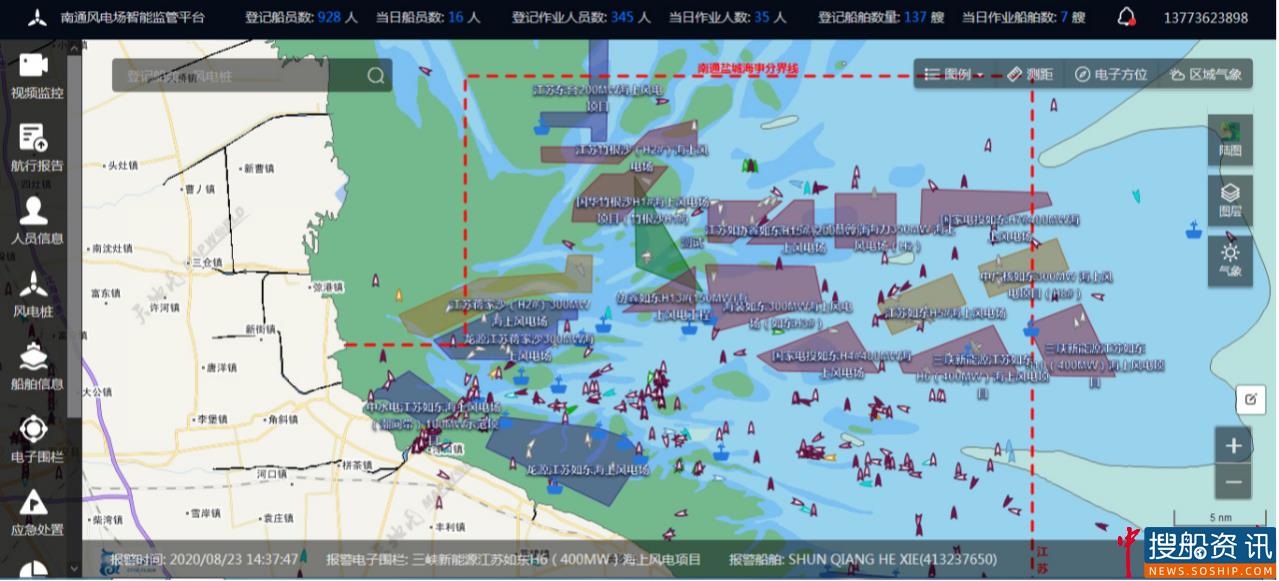This screenshot has width=1279, height=581.
Task: Select the 电子方位 electronic bearing tool
Action: point(1112,74)
